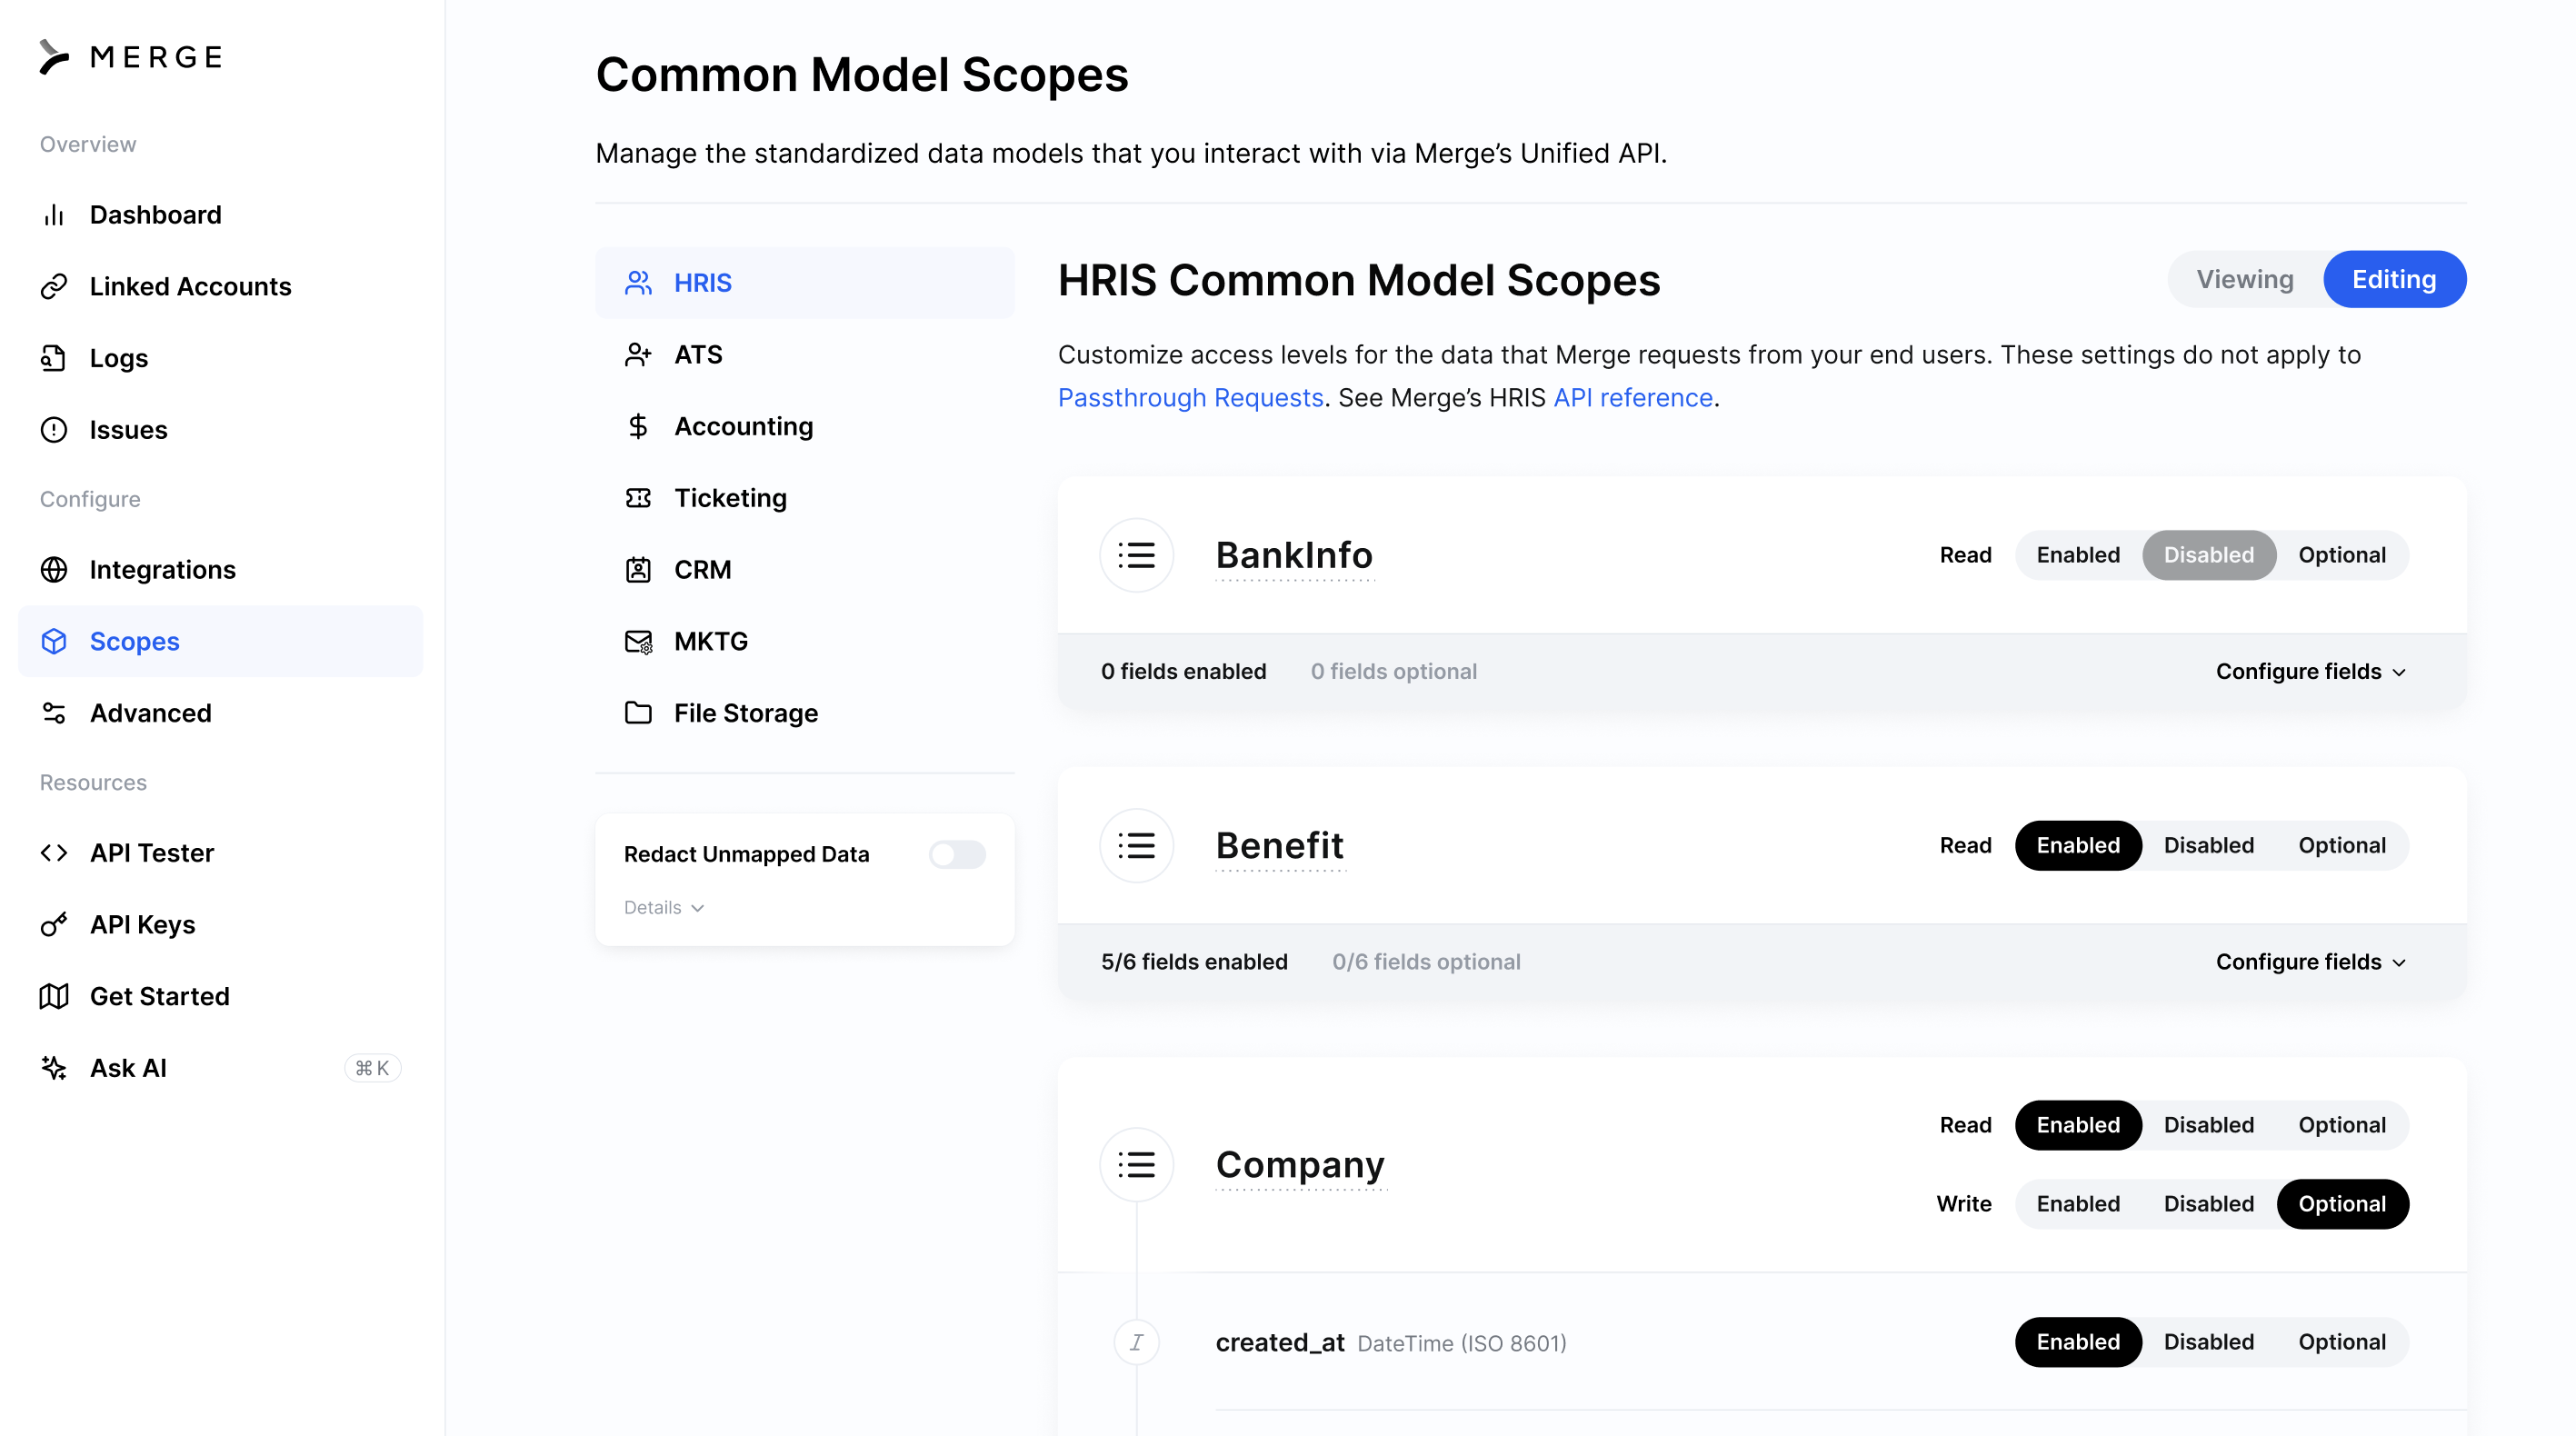Switch to Viewing mode
The image size is (2576, 1436).
[2244, 280]
